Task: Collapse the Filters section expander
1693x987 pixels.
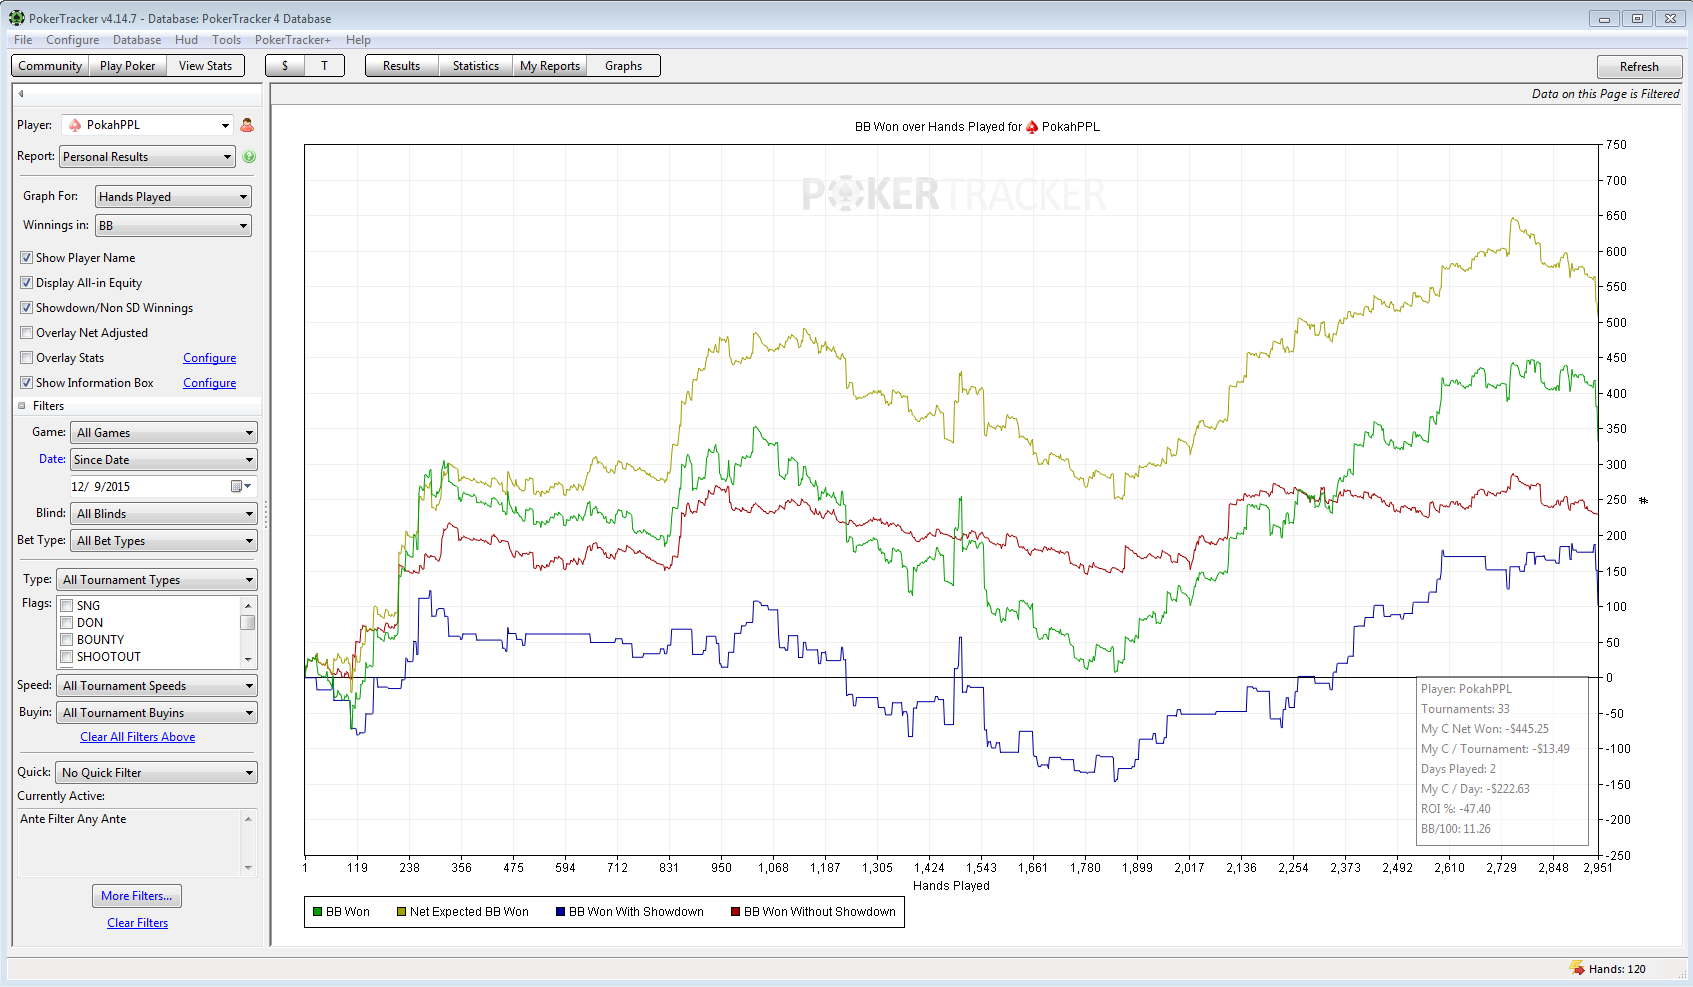Action: tap(22, 406)
